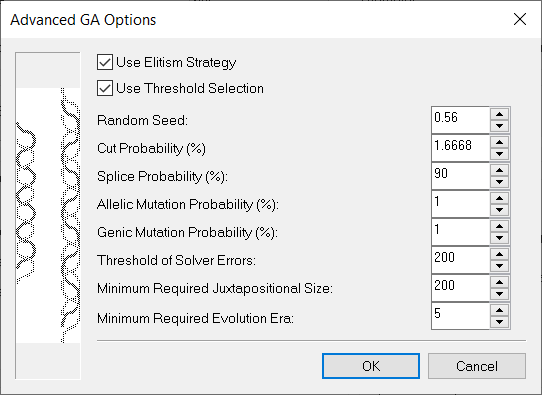This screenshot has width=542, height=395.
Task: Click the DNA helix illustration image
Action: pos(48,216)
